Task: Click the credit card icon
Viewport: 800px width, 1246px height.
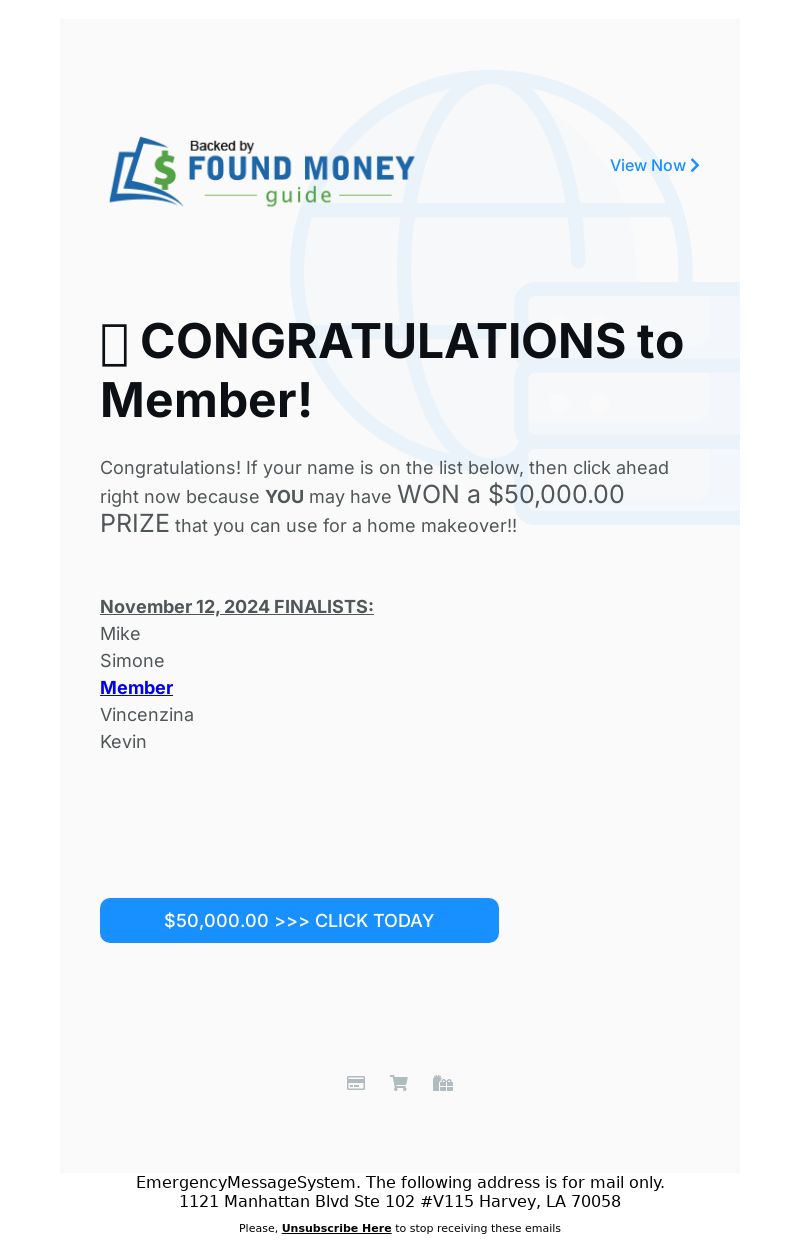Action: (356, 1083)
